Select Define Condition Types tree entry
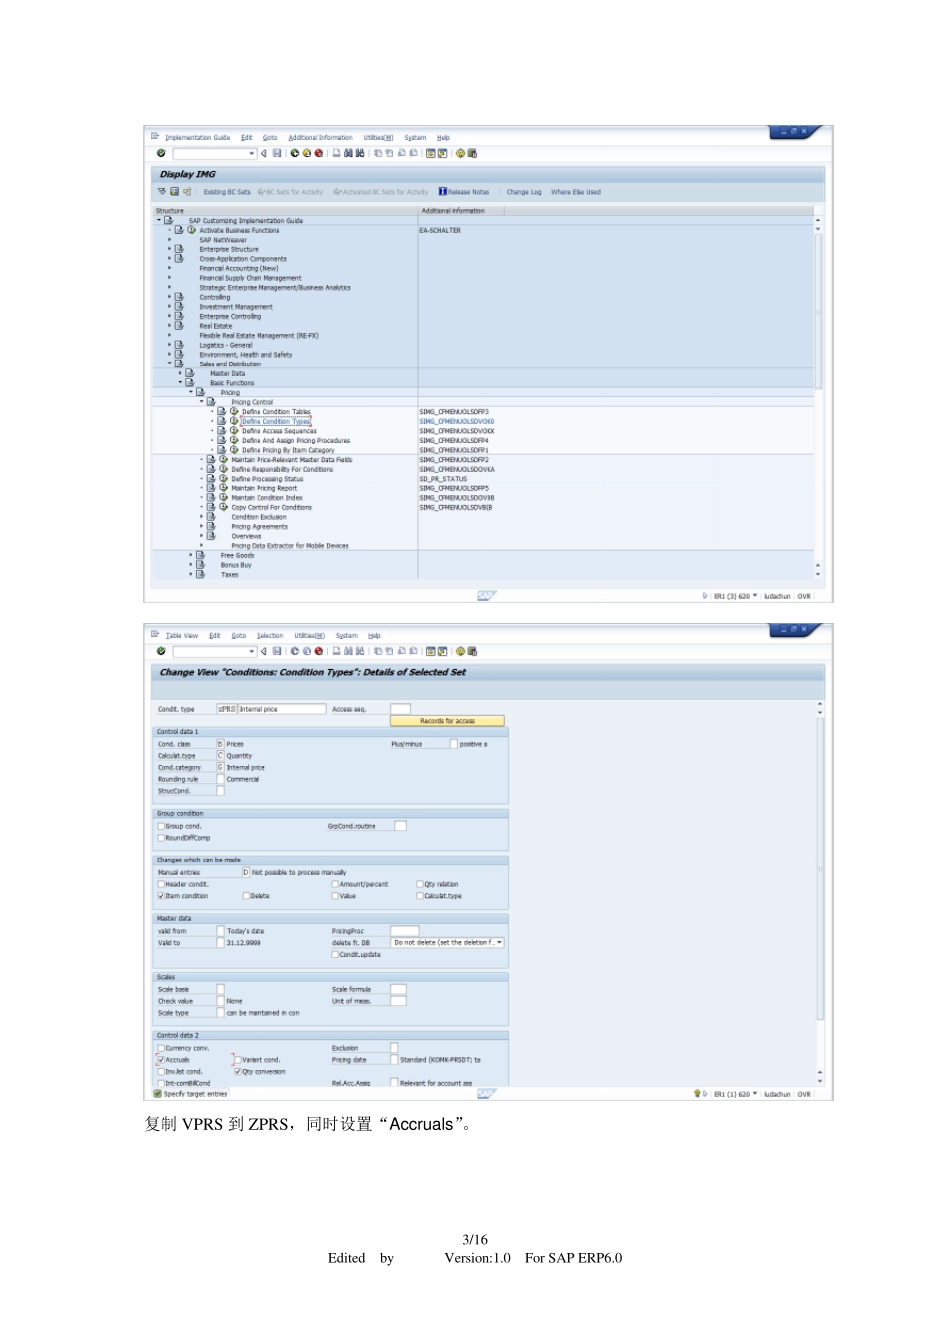 276,422
